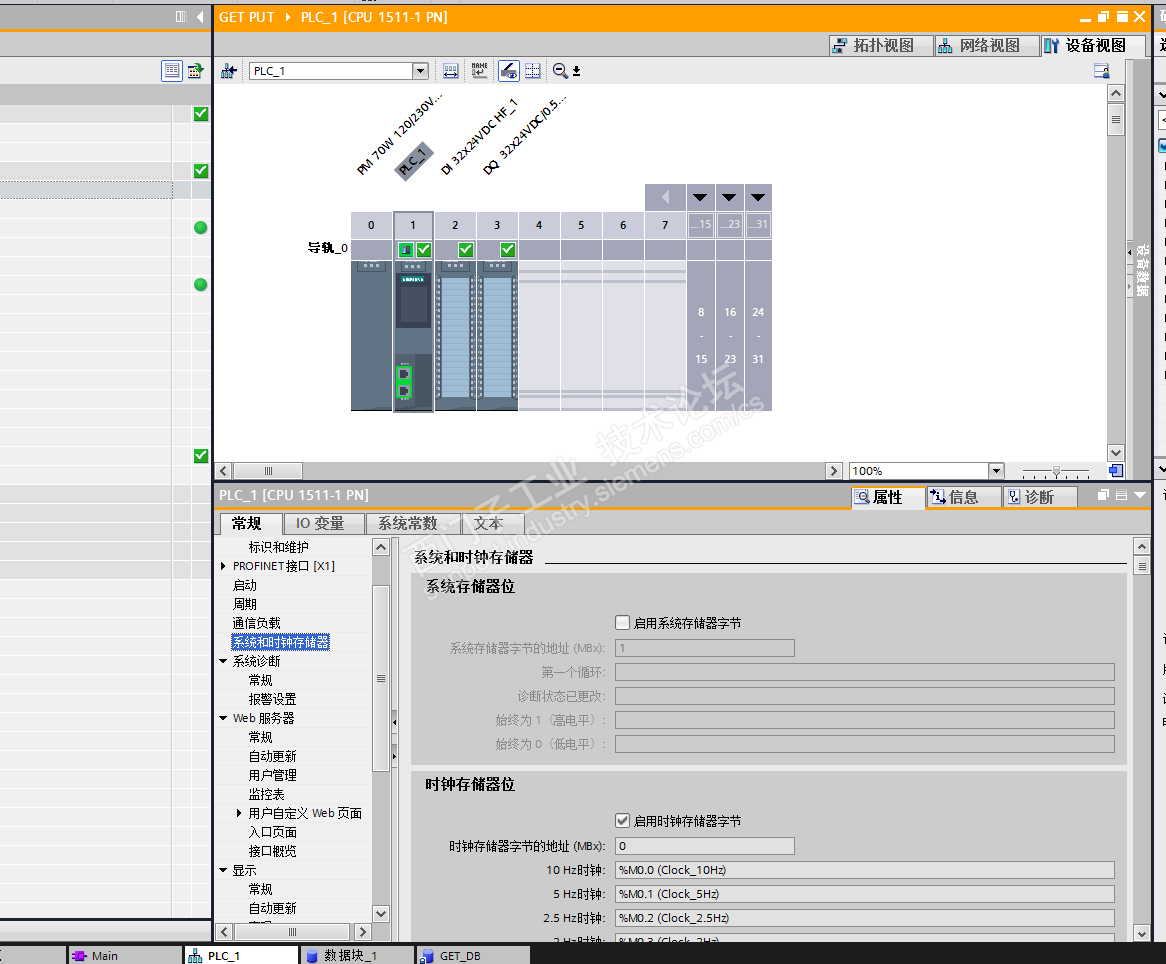Switch to the 网络视图 network view tab

[988, 45]
